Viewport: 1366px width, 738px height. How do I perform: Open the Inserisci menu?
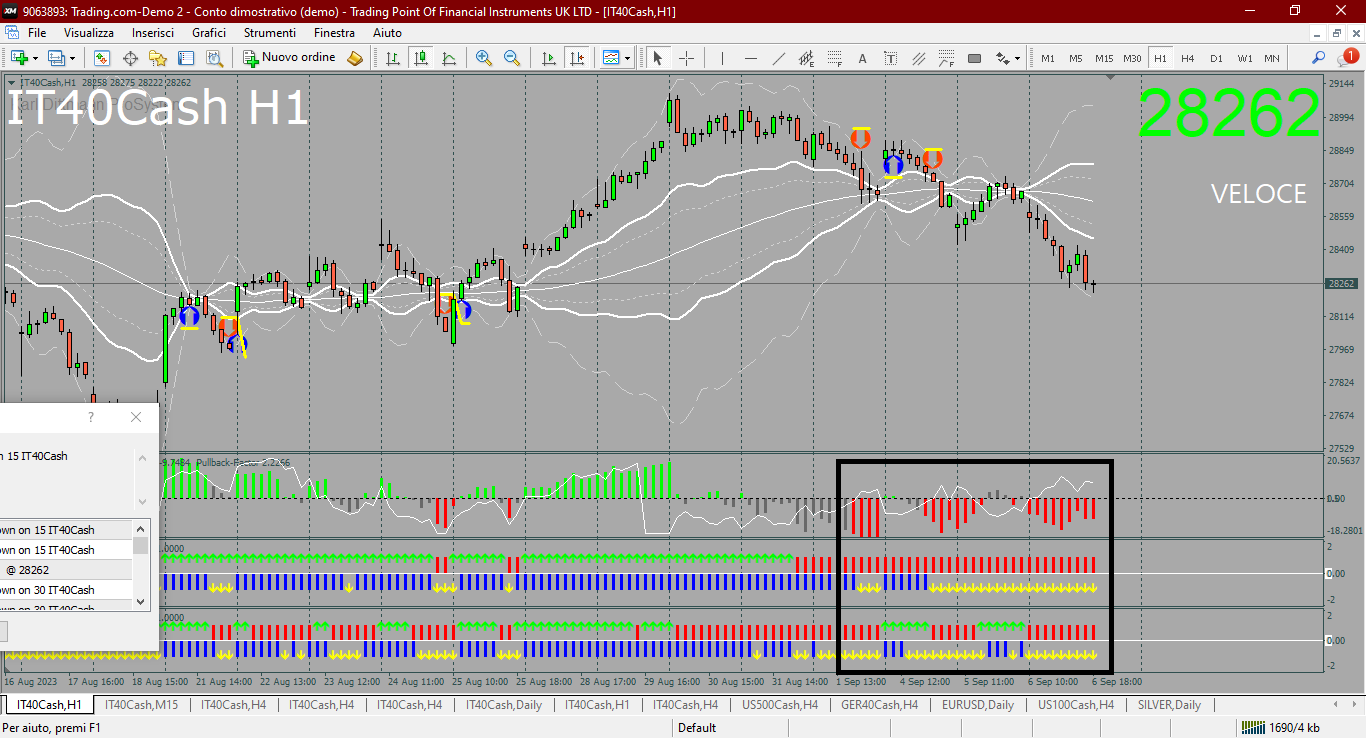click(x=153, y=33)
